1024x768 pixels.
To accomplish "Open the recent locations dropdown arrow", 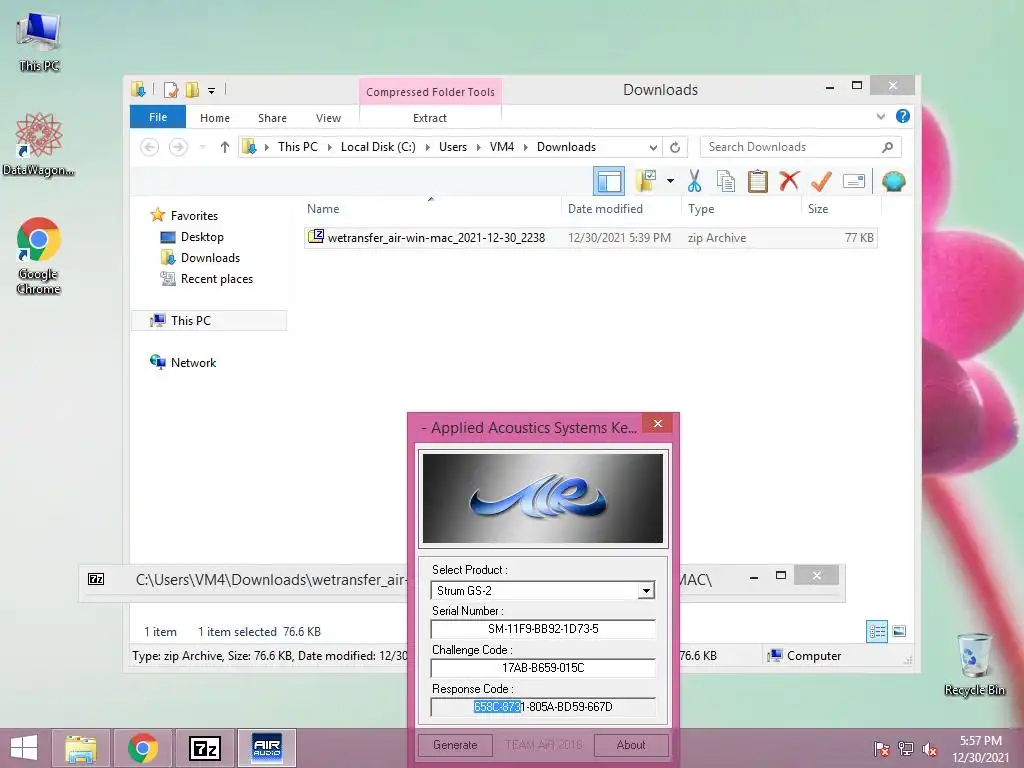I will tap(202, 147).
